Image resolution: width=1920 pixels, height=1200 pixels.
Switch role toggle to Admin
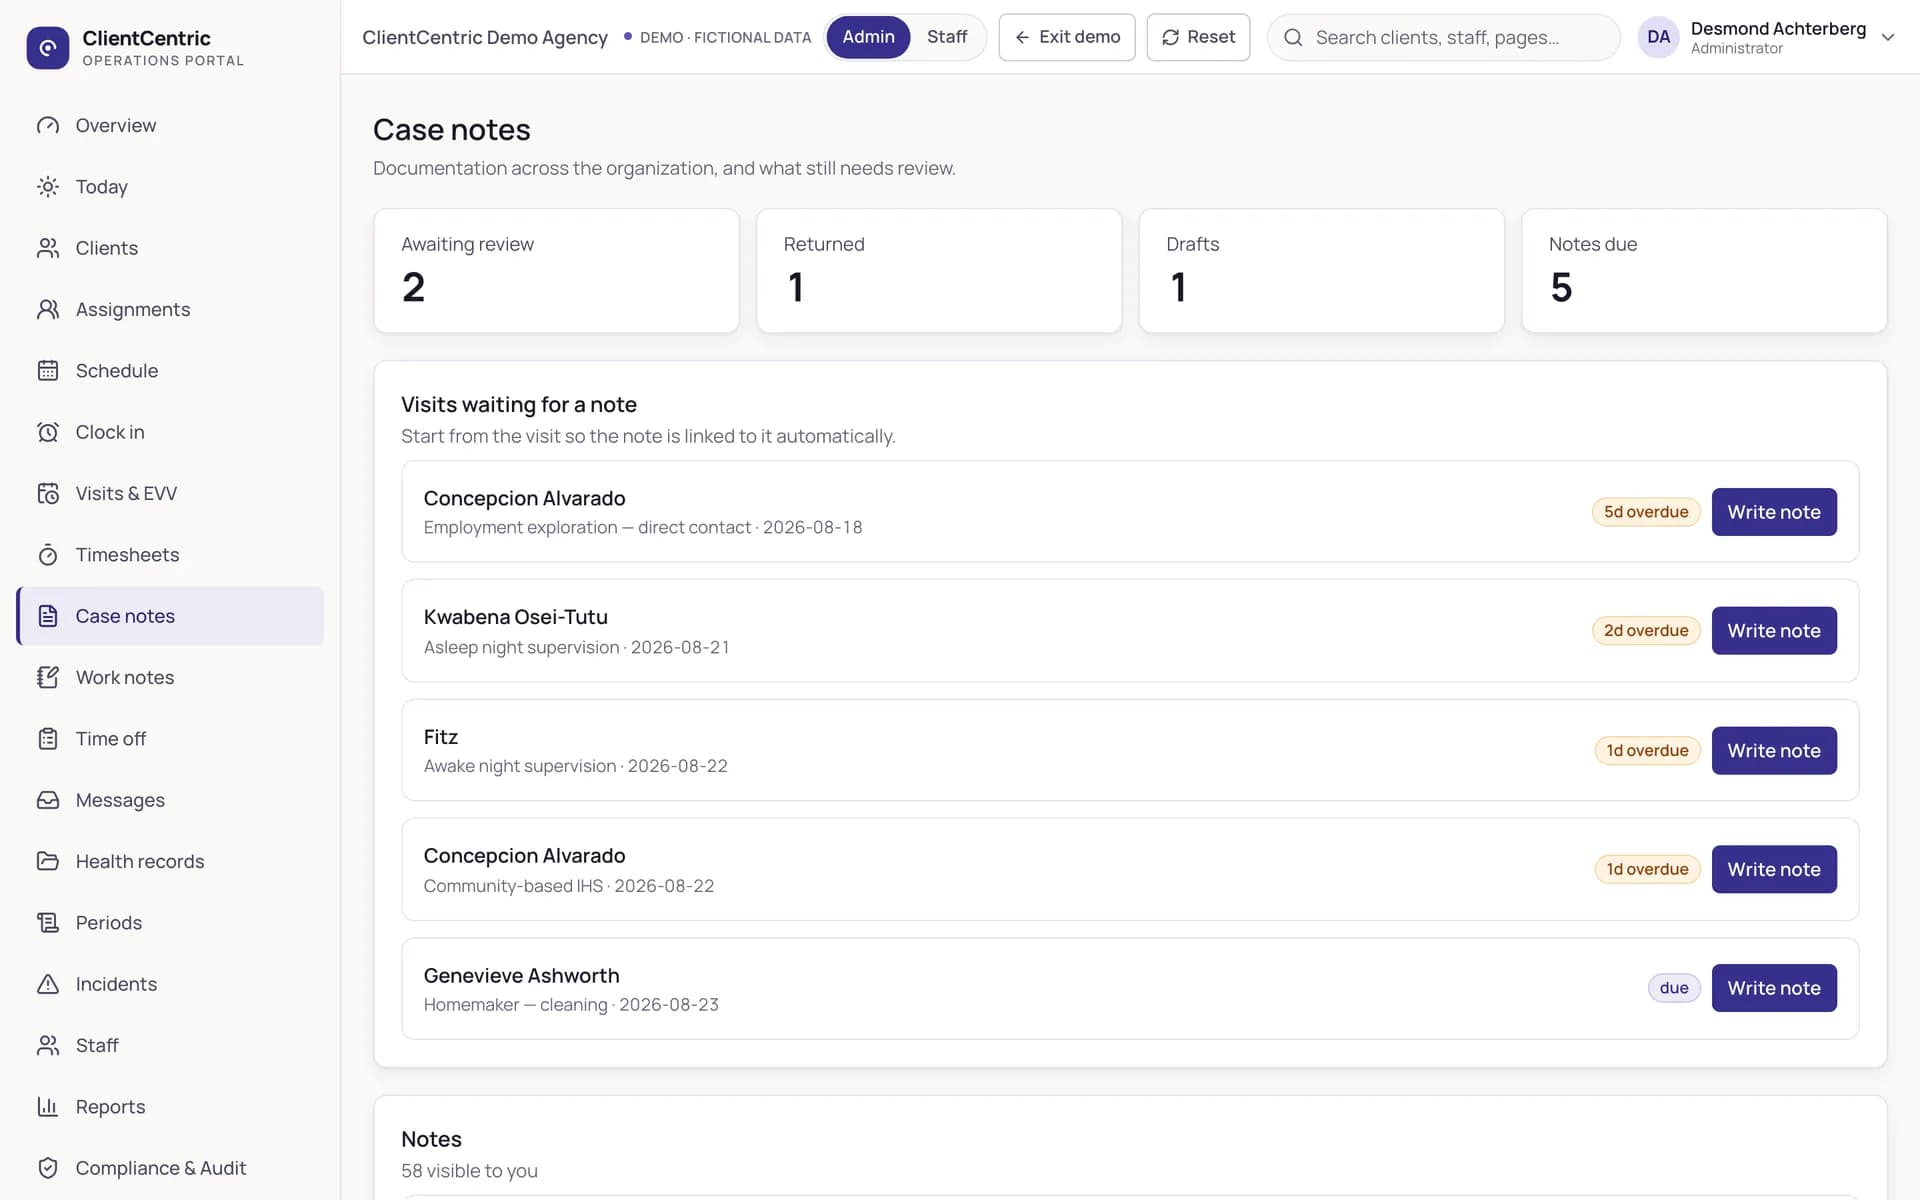coord(868,37)
